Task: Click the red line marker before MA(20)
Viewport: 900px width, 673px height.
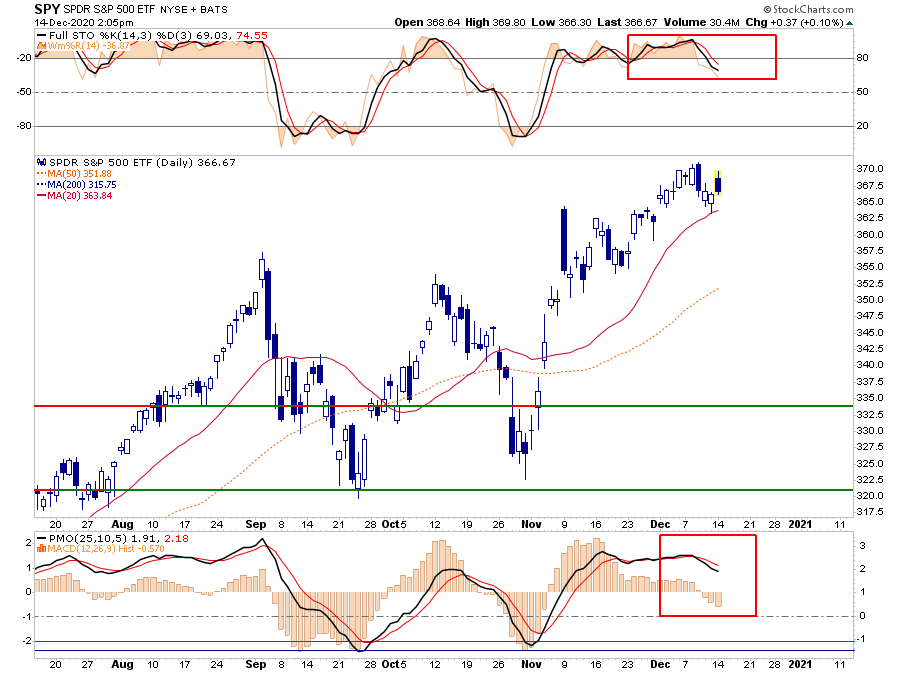Action: [41, 196]
